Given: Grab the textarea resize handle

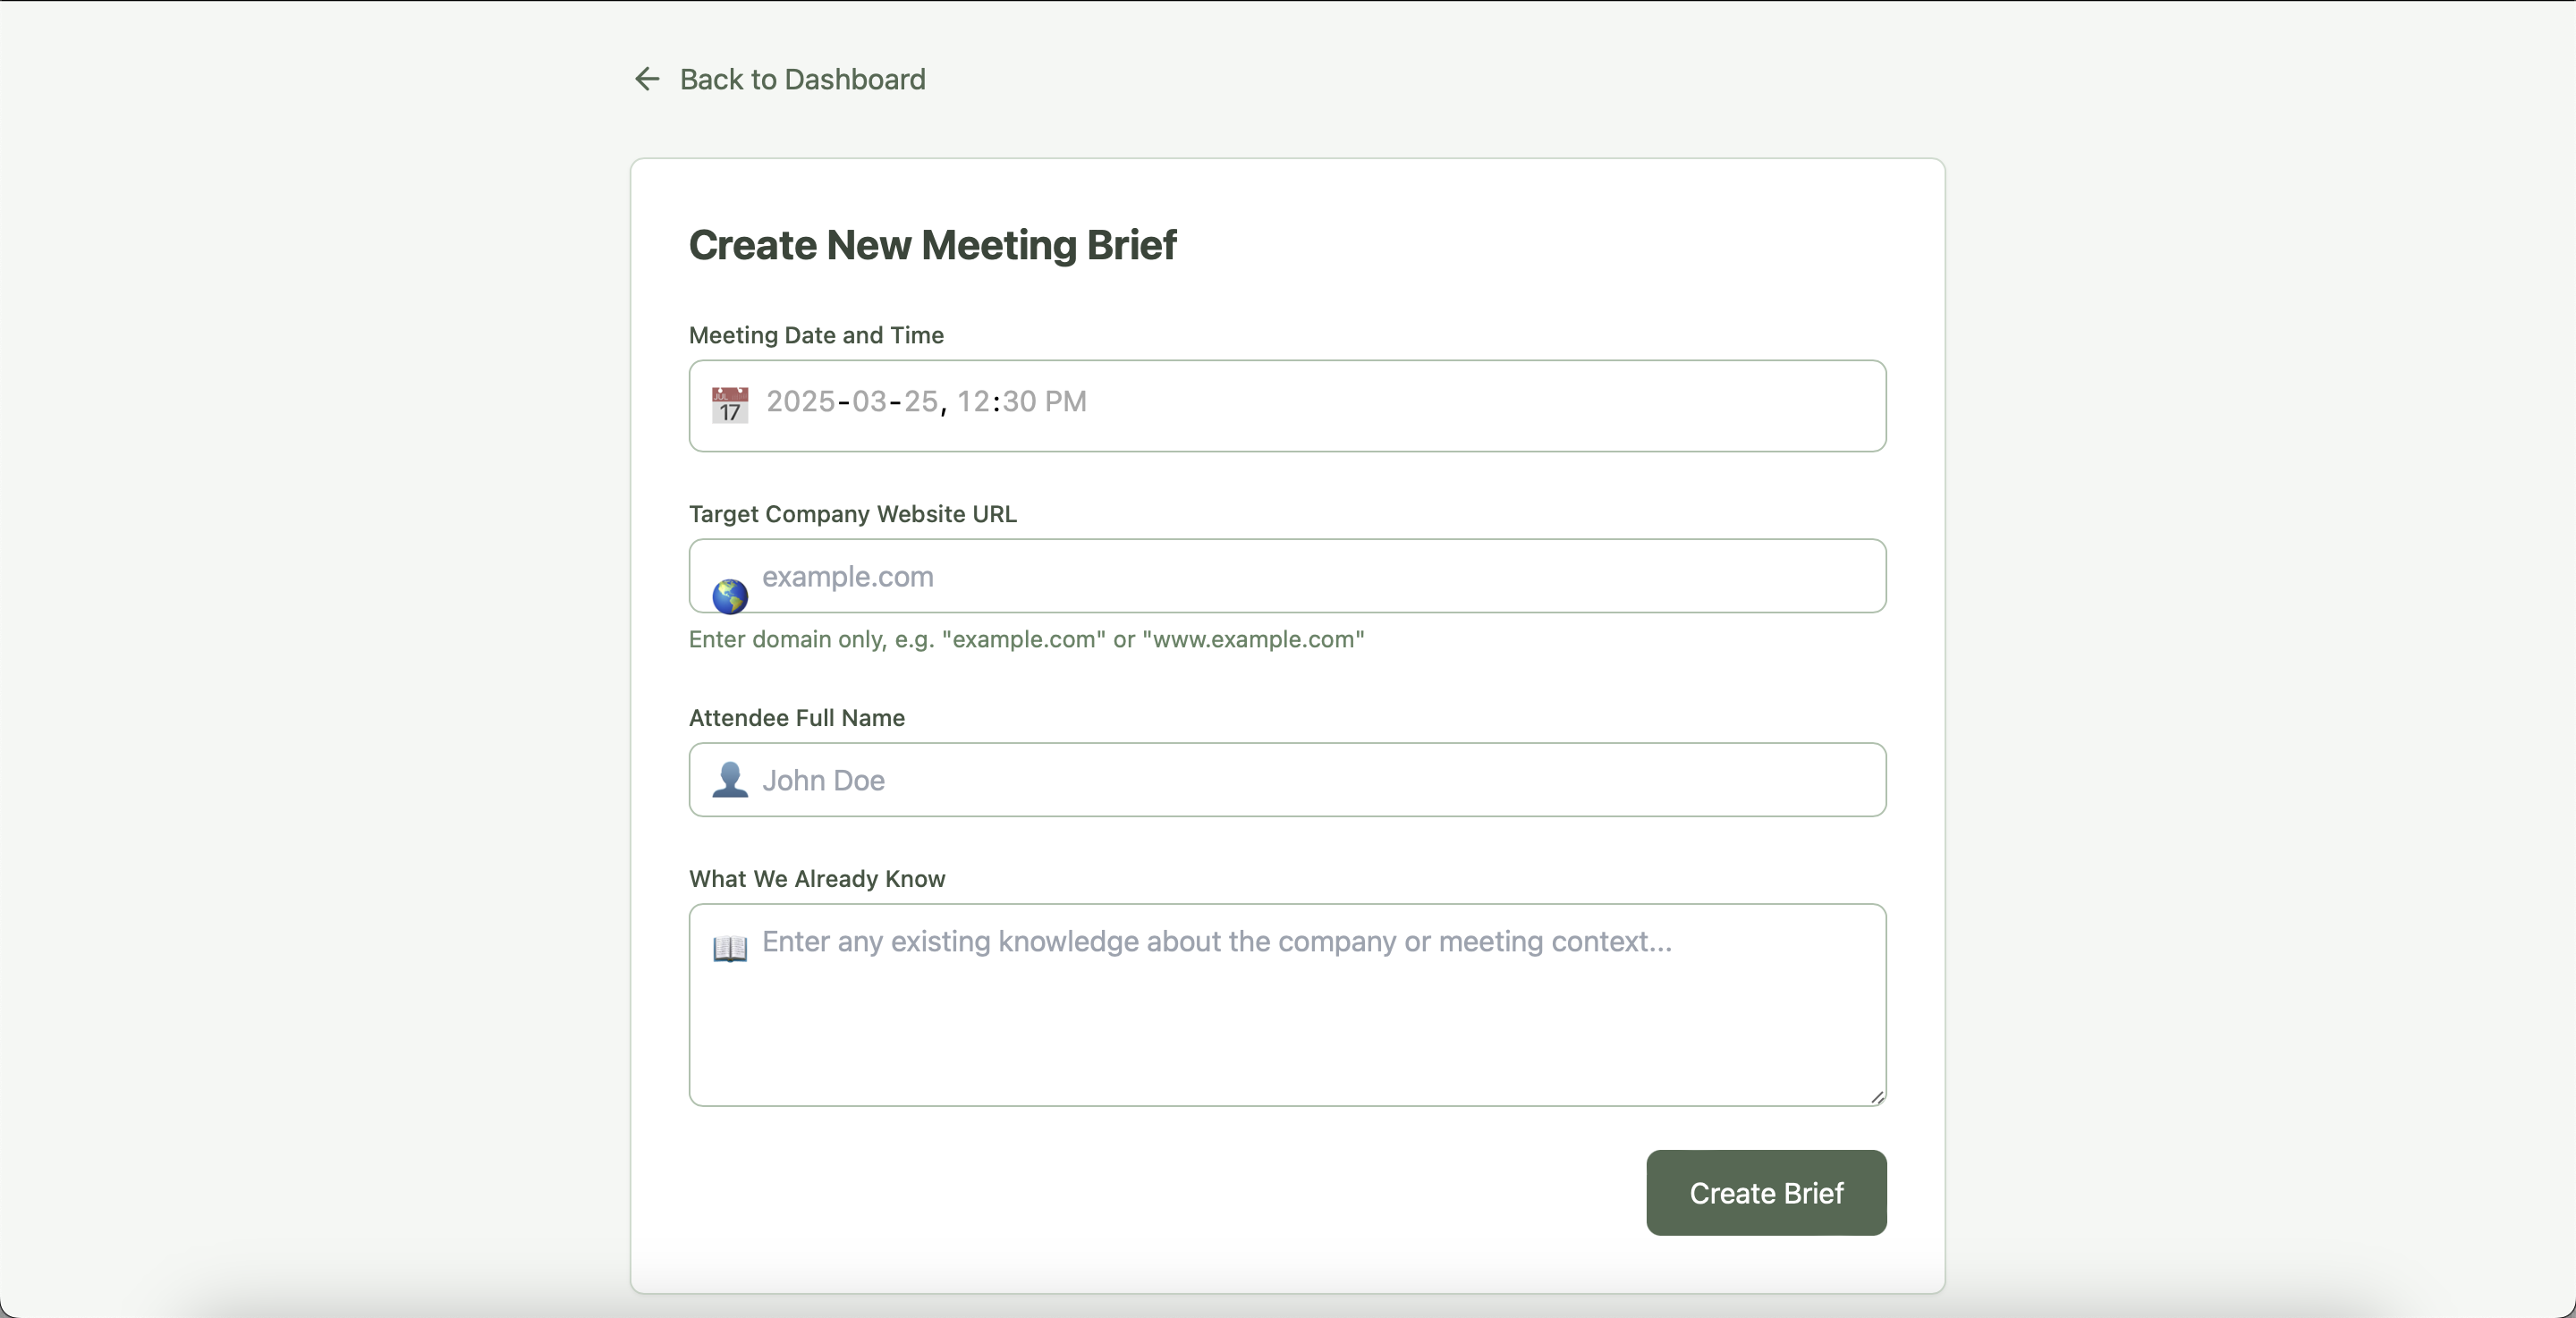Looking at the screenshot, I should [1877, 1097].
